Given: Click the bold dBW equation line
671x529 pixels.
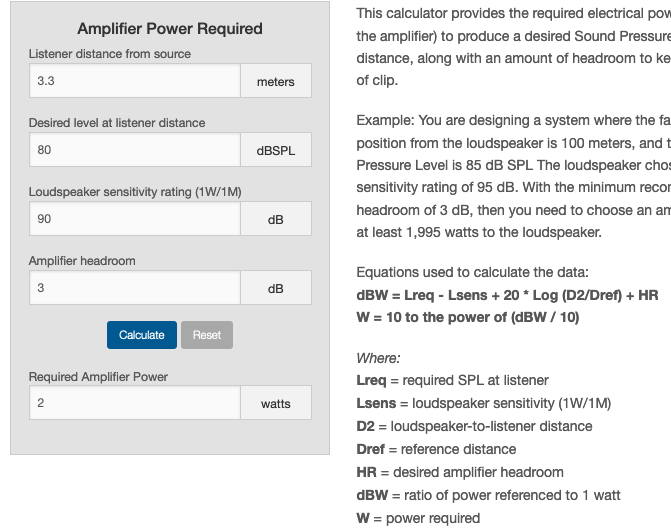Looking at the screenshot, I should 507,295.
